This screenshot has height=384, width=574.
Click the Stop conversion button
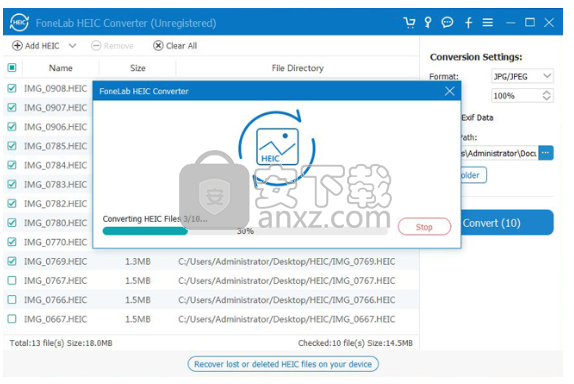[424, 227]
